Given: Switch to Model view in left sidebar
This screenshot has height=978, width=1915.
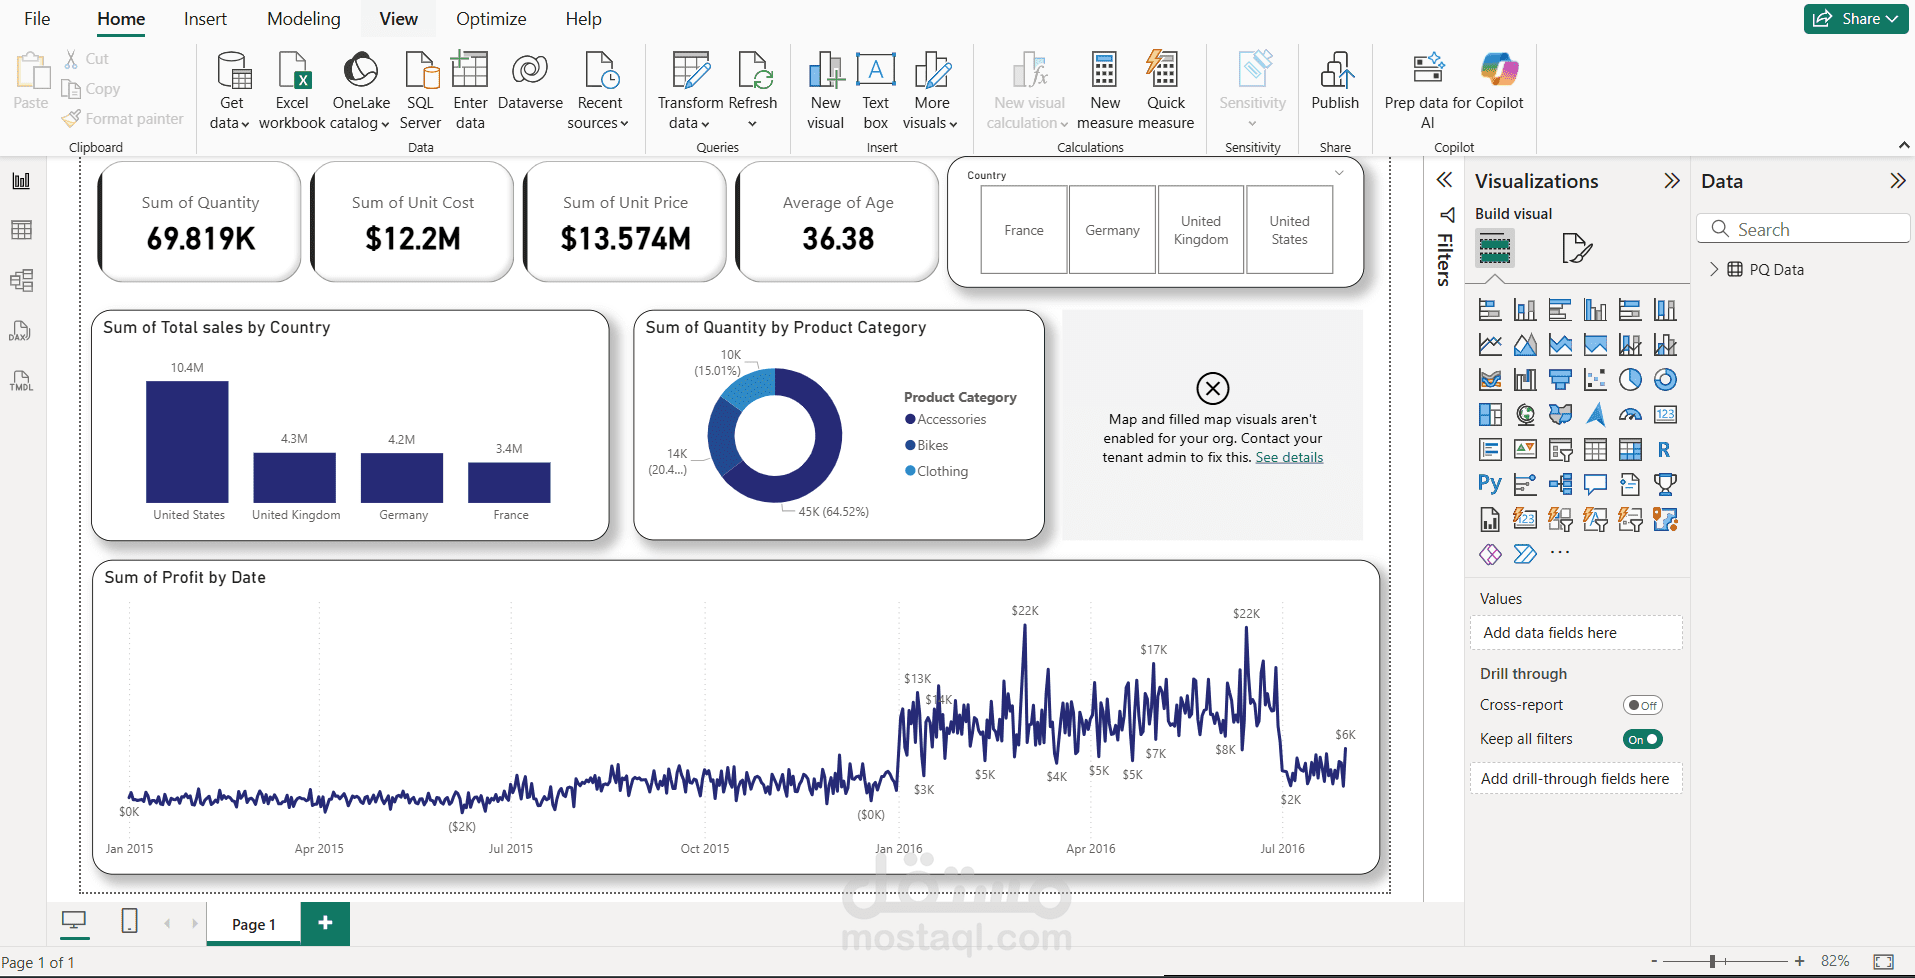Looking at the screenshot, I should click(21, 281).
